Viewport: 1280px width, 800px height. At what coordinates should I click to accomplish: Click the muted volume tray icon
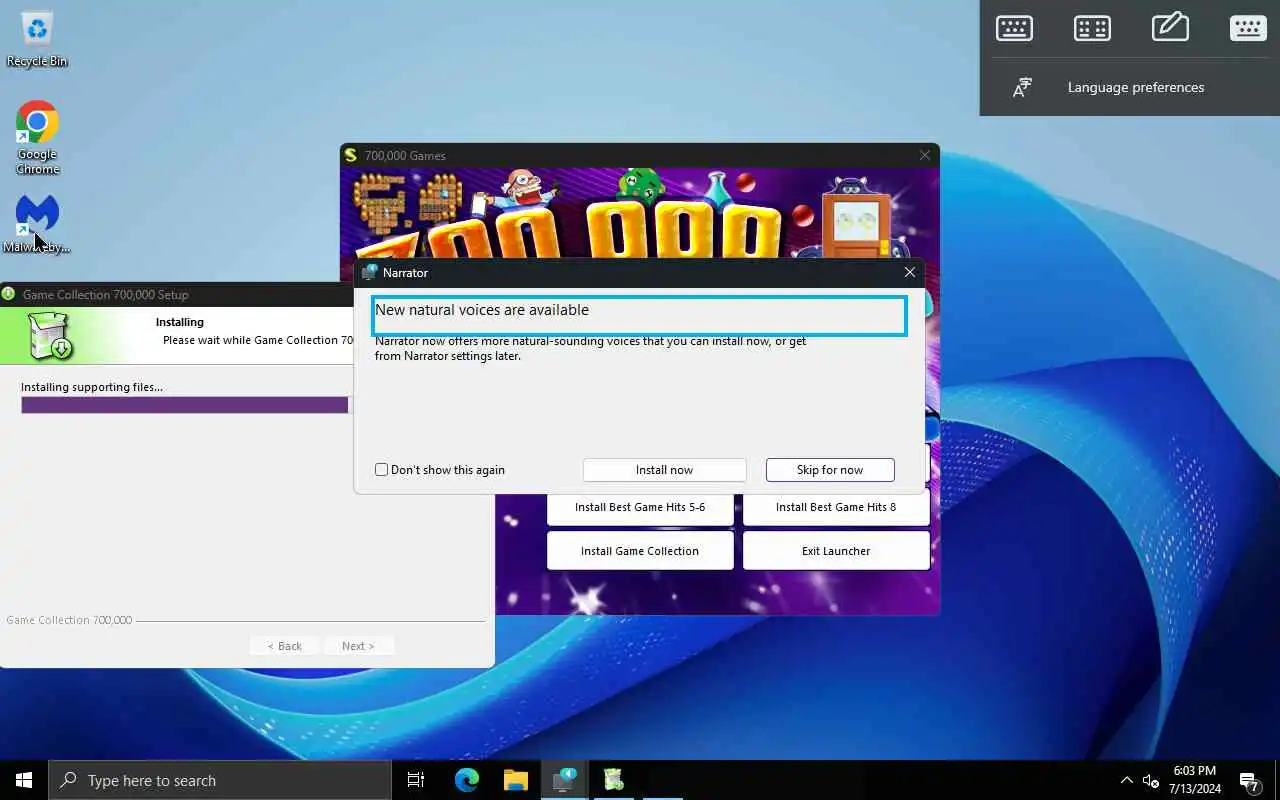[1151, 780]
